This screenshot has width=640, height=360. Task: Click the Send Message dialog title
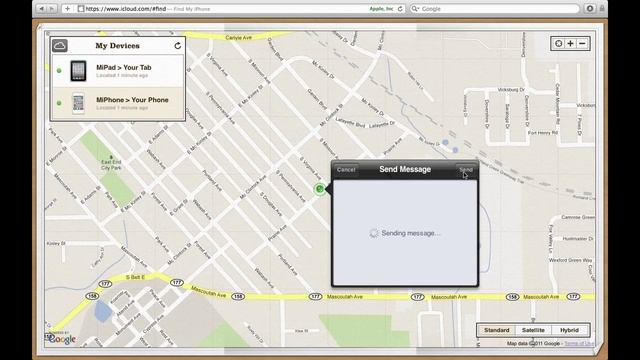[405, 169]
